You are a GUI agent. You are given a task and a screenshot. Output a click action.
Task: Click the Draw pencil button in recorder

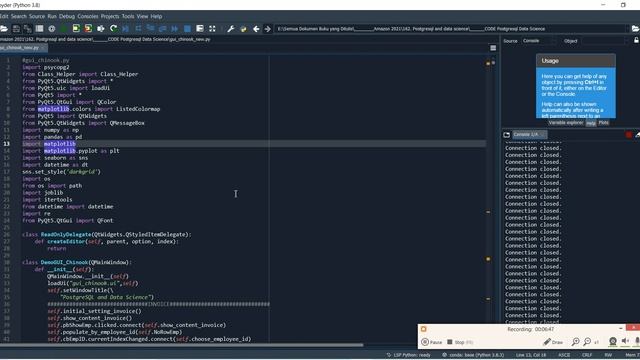[553, 342]
